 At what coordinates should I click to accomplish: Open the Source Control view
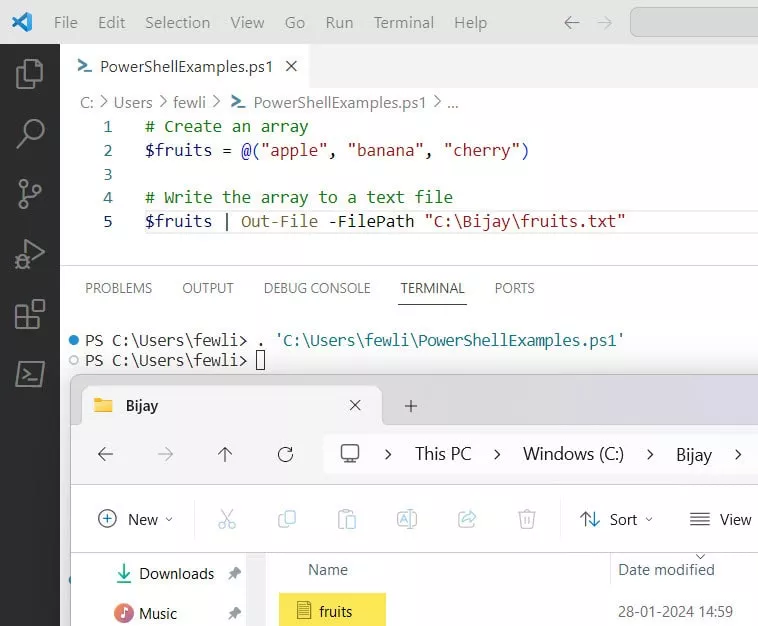30,194
